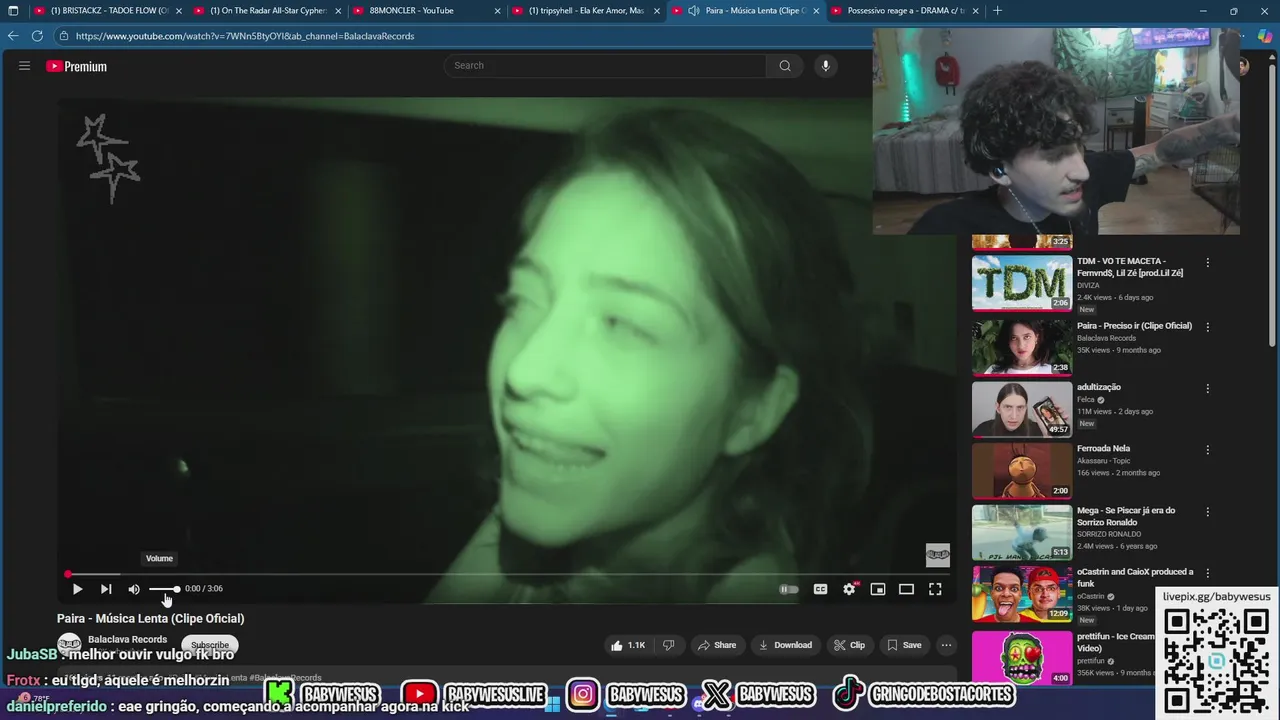This screenshot has width=1280, height=720.
Task: Adjust the volume slider handle
Action: click(x=176, y=589)
